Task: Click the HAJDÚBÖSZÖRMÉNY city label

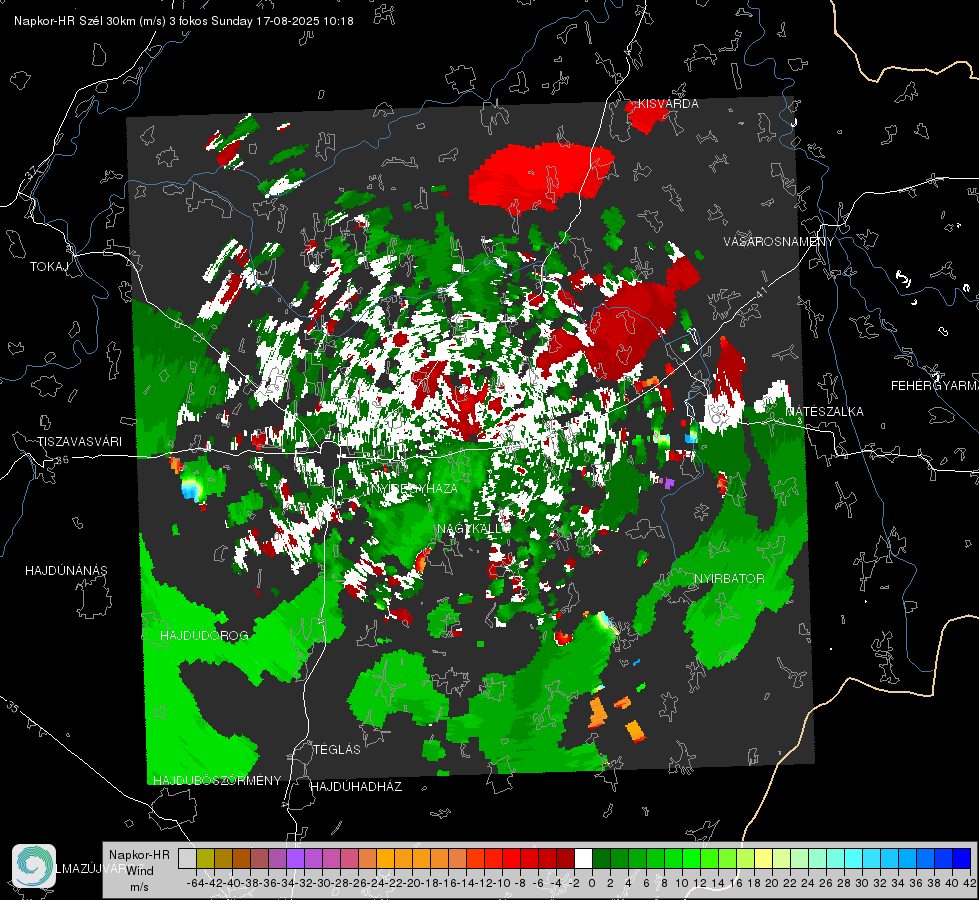Action: point(217,781)
